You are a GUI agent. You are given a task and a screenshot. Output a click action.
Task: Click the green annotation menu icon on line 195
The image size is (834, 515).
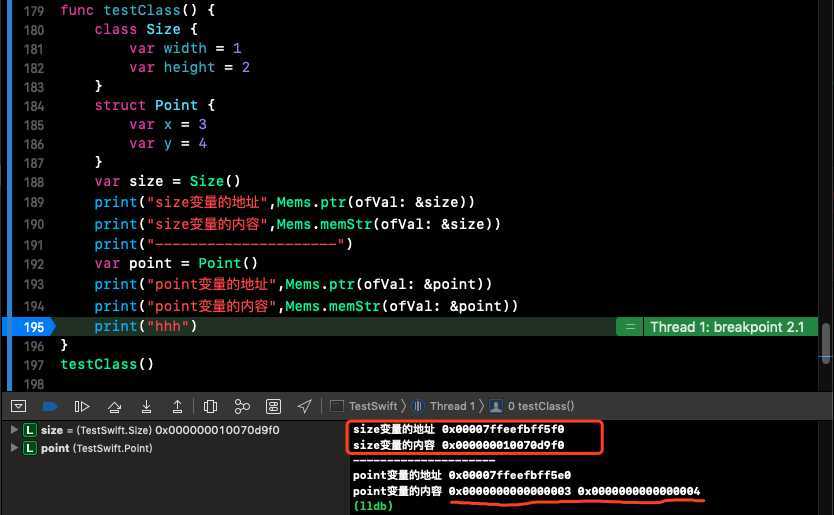pyautogui.click(x=630, y=327)
